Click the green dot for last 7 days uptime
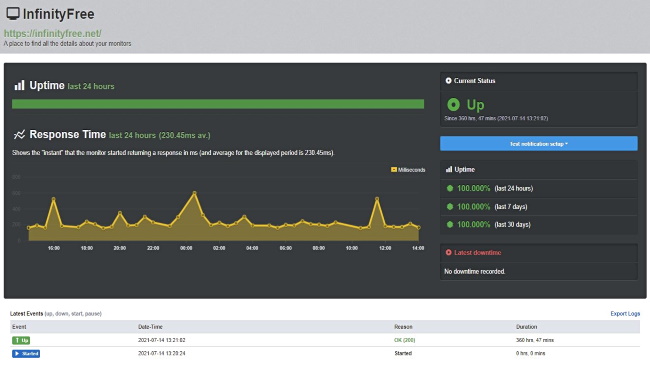The width and height of the screenshot is (650, 365). pos(450,207)
